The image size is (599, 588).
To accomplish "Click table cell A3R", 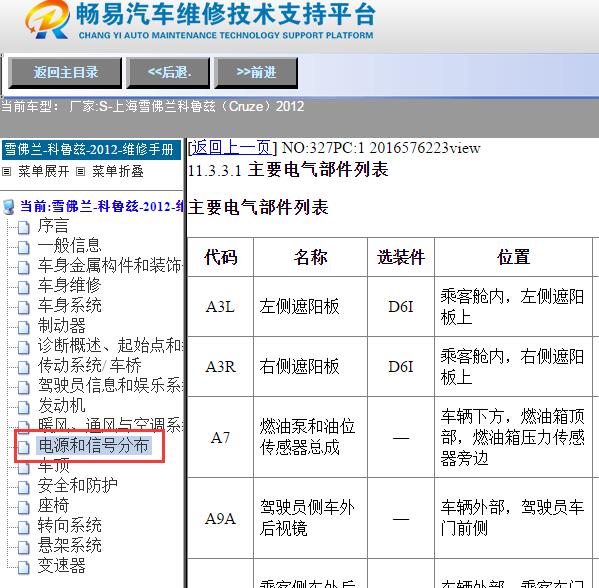I will [x=220, y=367].
